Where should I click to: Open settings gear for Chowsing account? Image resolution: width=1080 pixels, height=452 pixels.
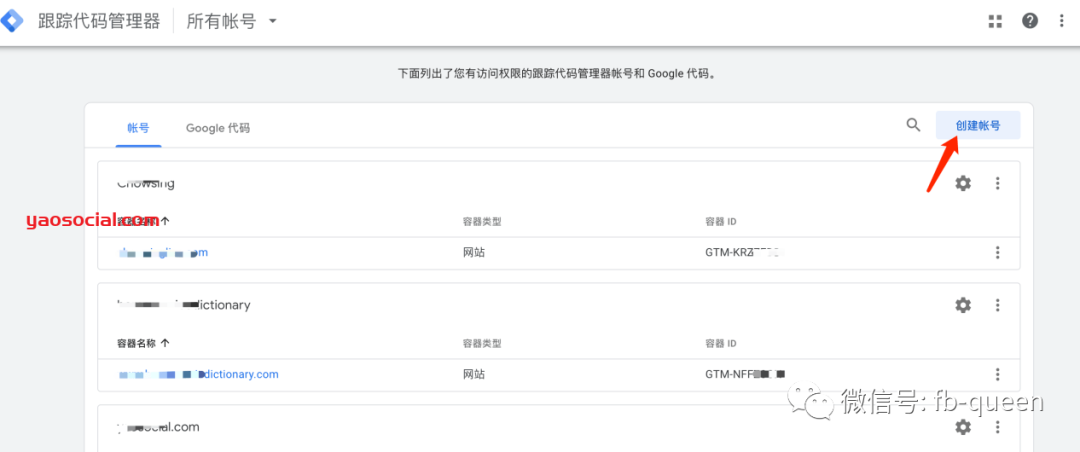tap(963, 183)
